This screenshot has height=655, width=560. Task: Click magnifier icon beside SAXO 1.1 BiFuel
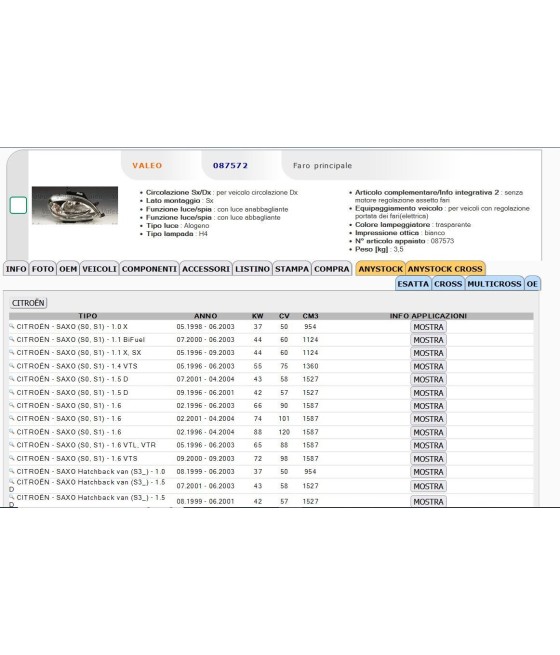[x=12, y=339]
